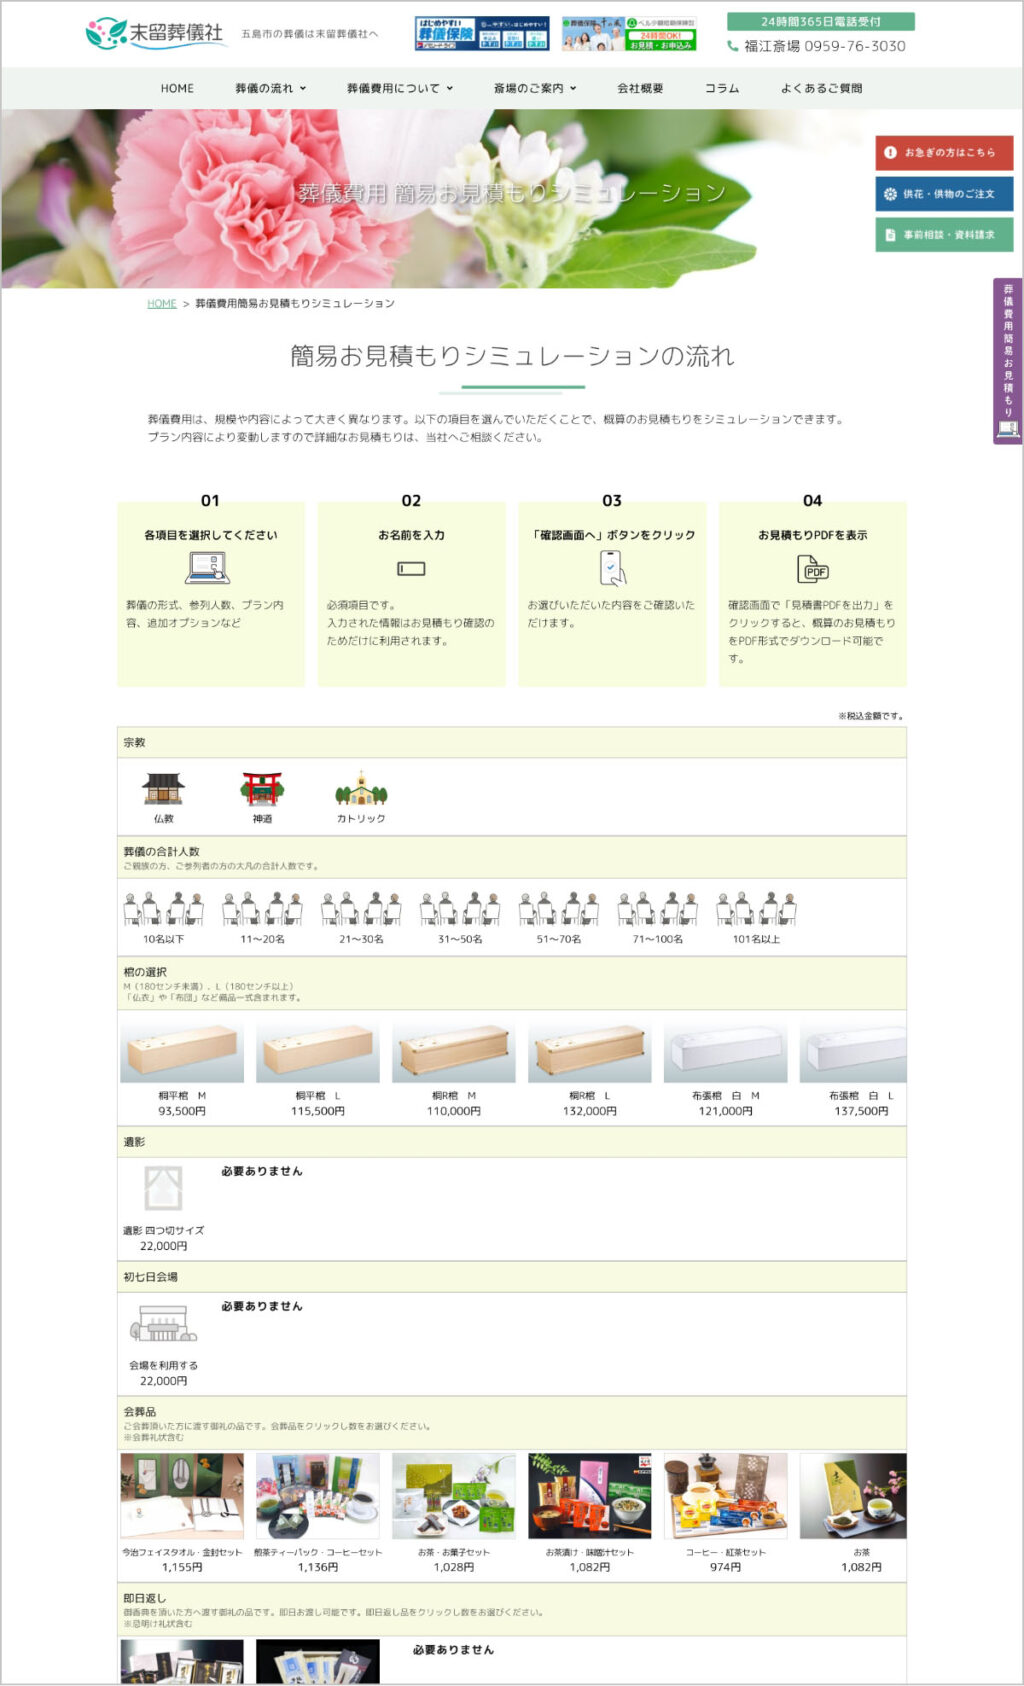1024x1686 pixels.
Task: Choose the Shinto torii gate icon (神道)
Action: pyautogui.click(x=262, y=789)
